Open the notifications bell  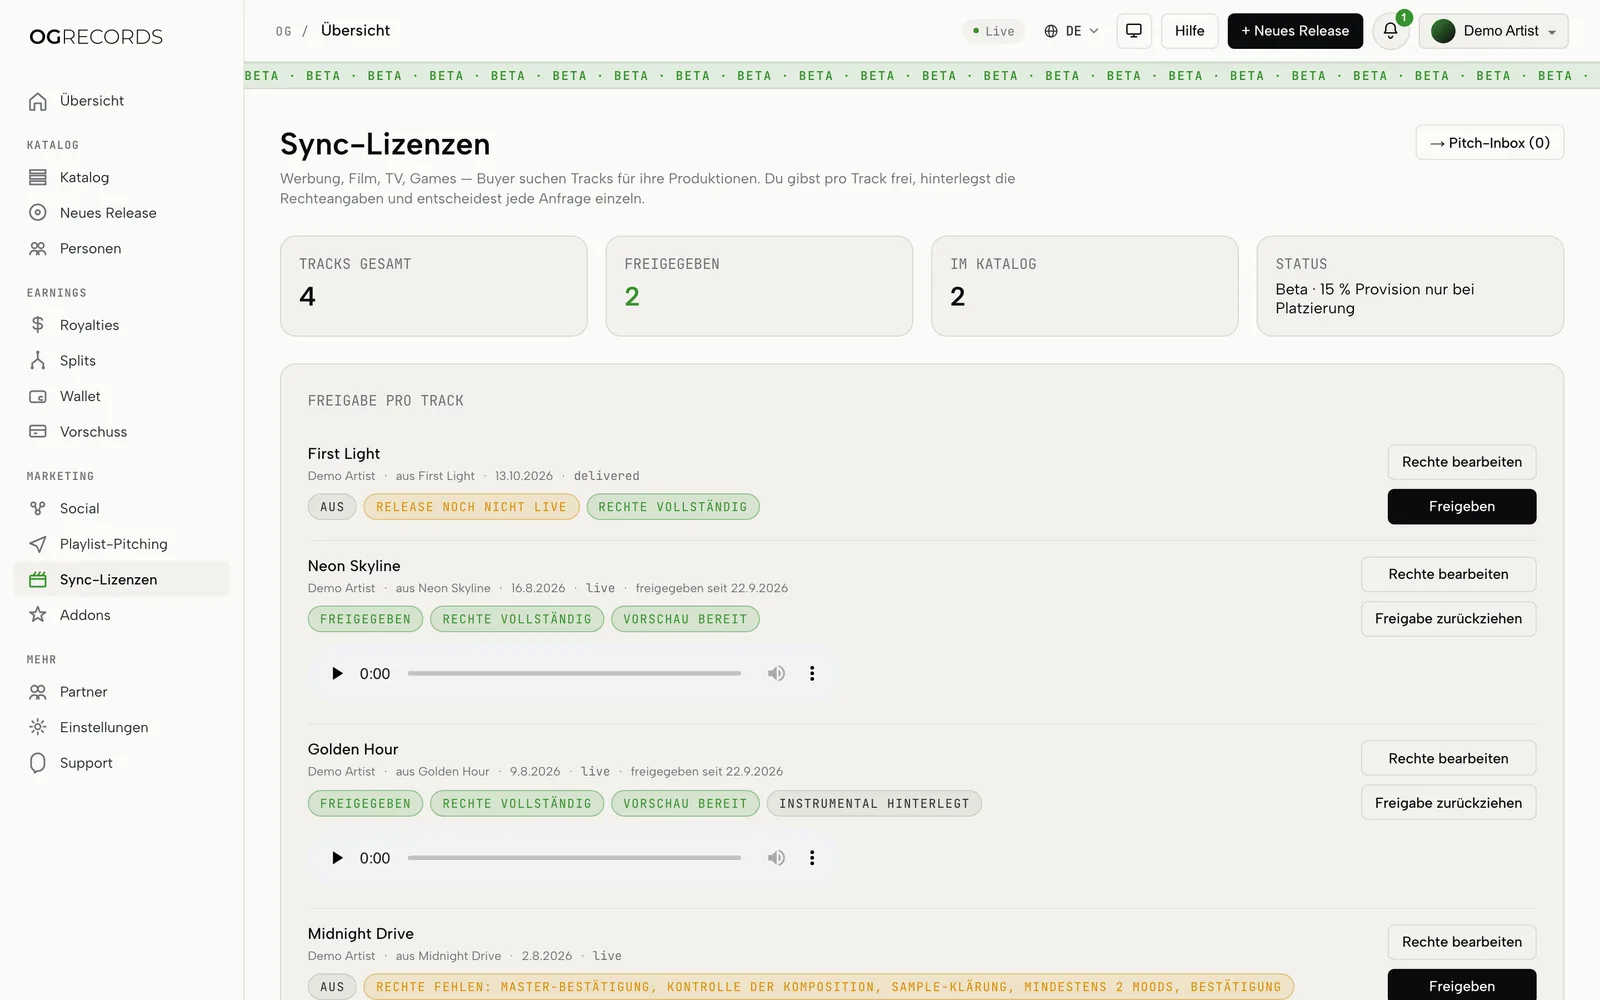1390,31
